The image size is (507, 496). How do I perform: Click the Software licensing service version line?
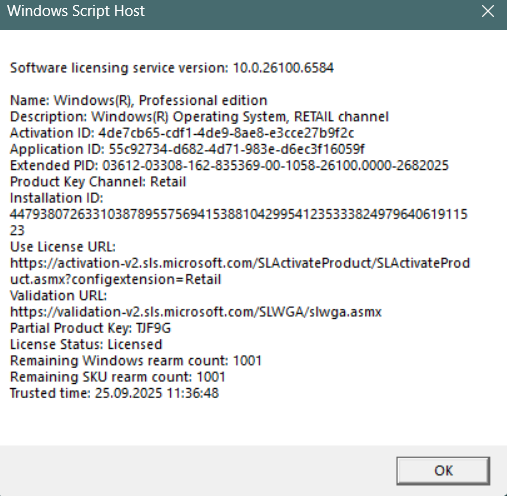click(x=172, y=68)
